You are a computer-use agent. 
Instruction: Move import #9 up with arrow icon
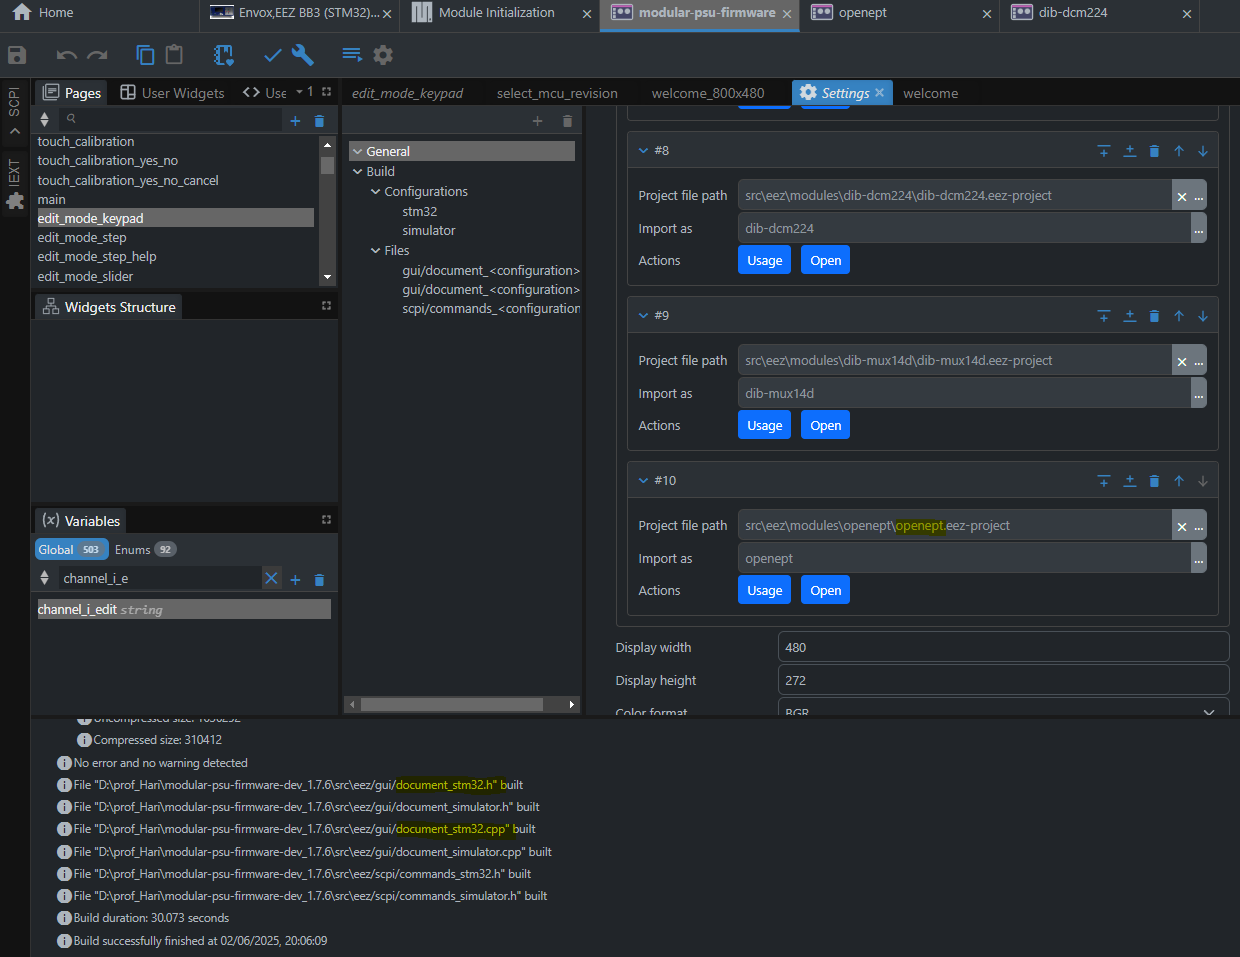(x=1179, y=316)
